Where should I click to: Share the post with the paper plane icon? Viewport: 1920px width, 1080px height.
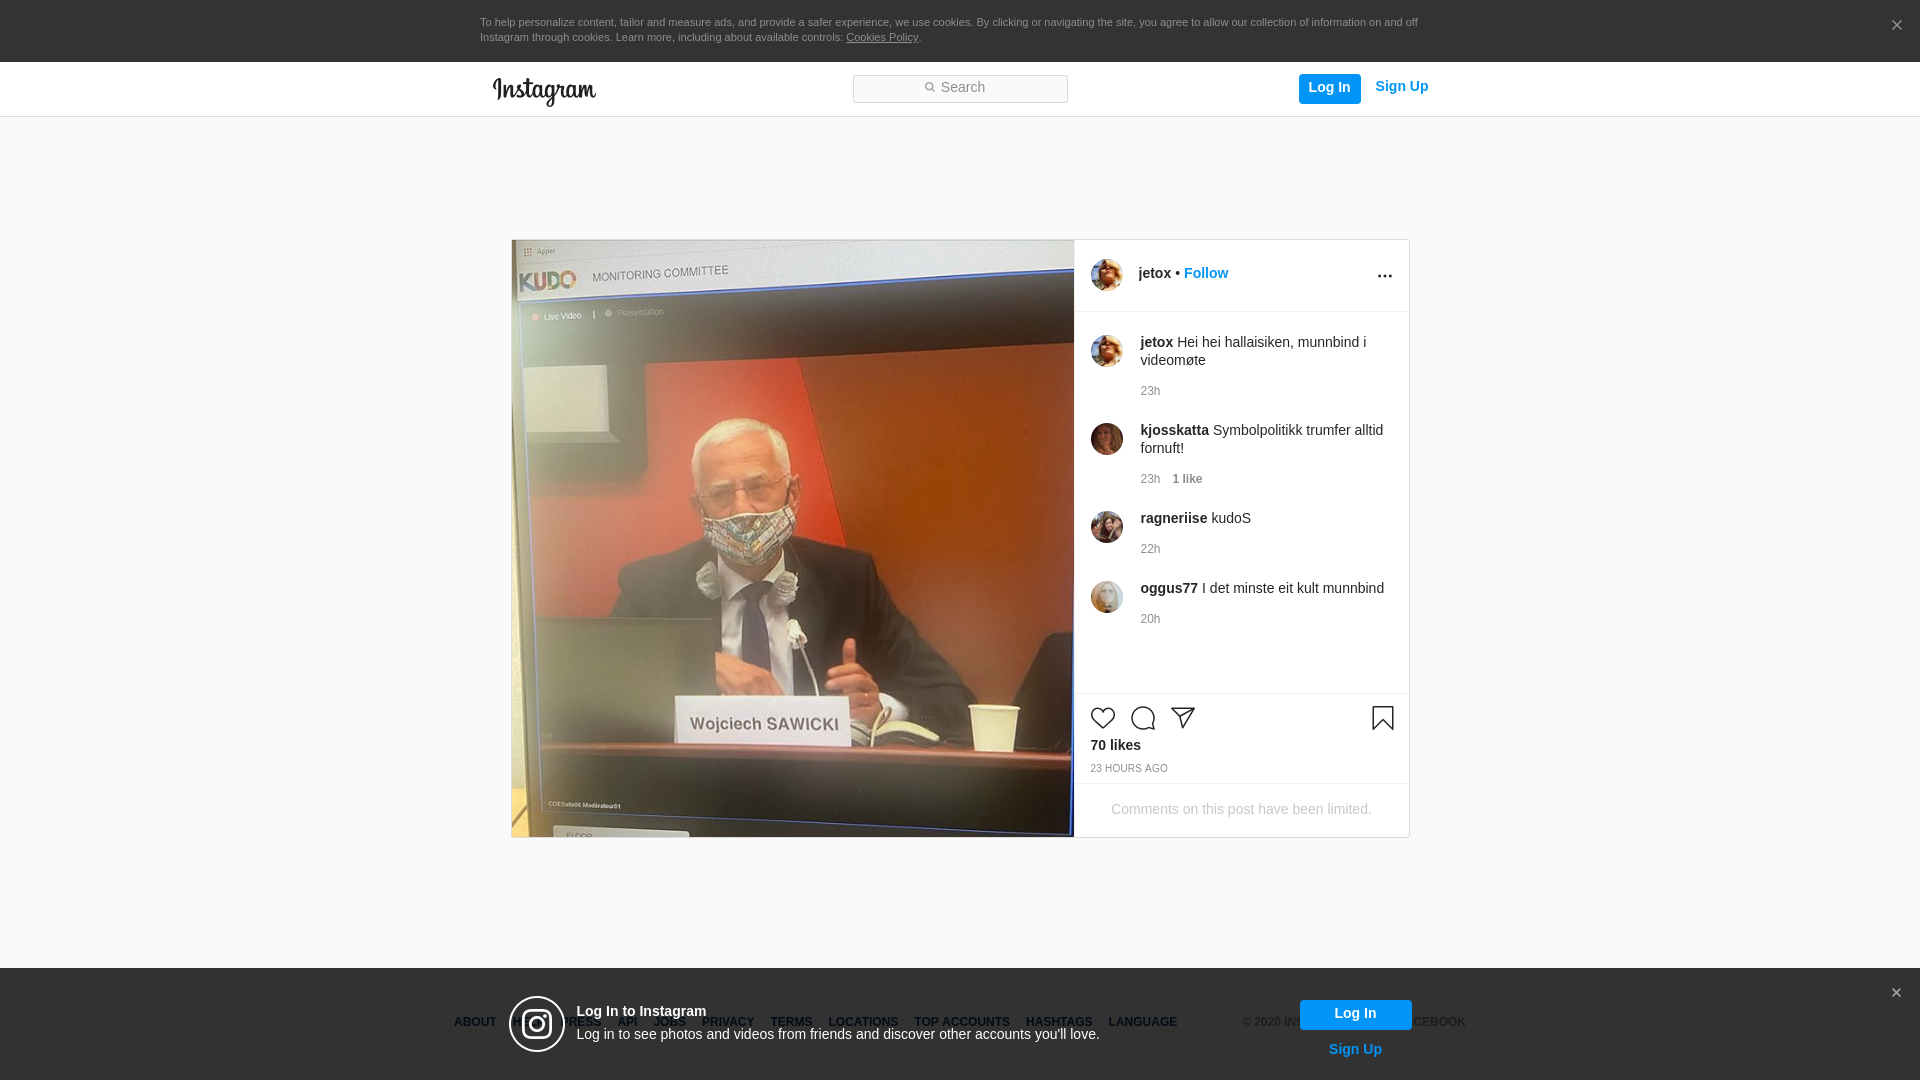(1182, 718)
